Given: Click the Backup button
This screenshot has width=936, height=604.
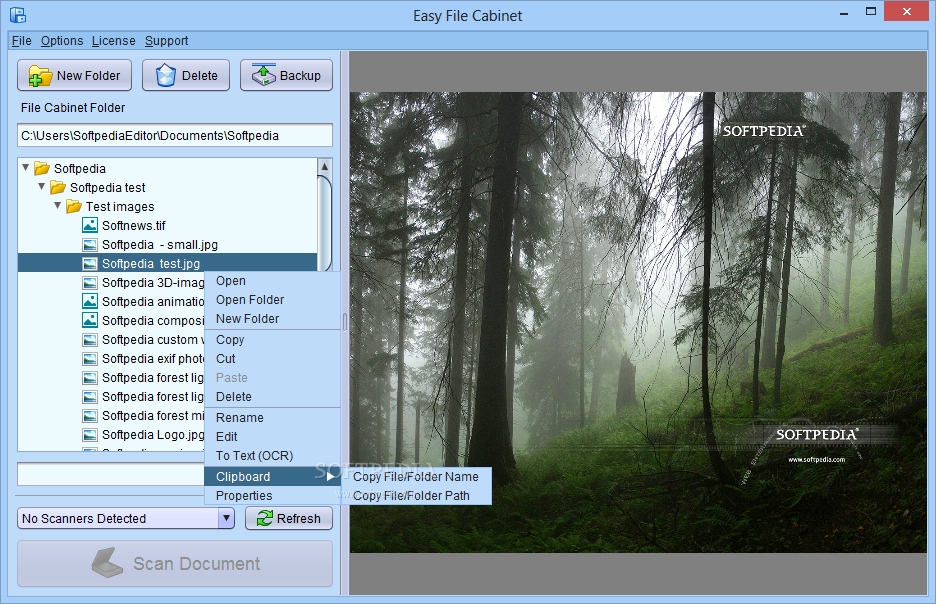Looking at the screenshot, I should tap(287, 75).
